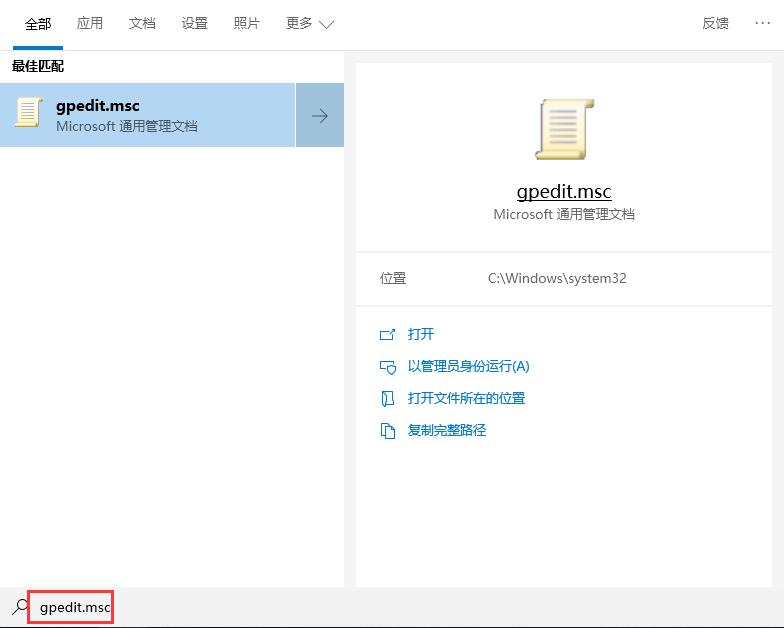784x628 pixels.
Task: Click the large gpedit.msc document icon
Action: (x=564, y=130)
